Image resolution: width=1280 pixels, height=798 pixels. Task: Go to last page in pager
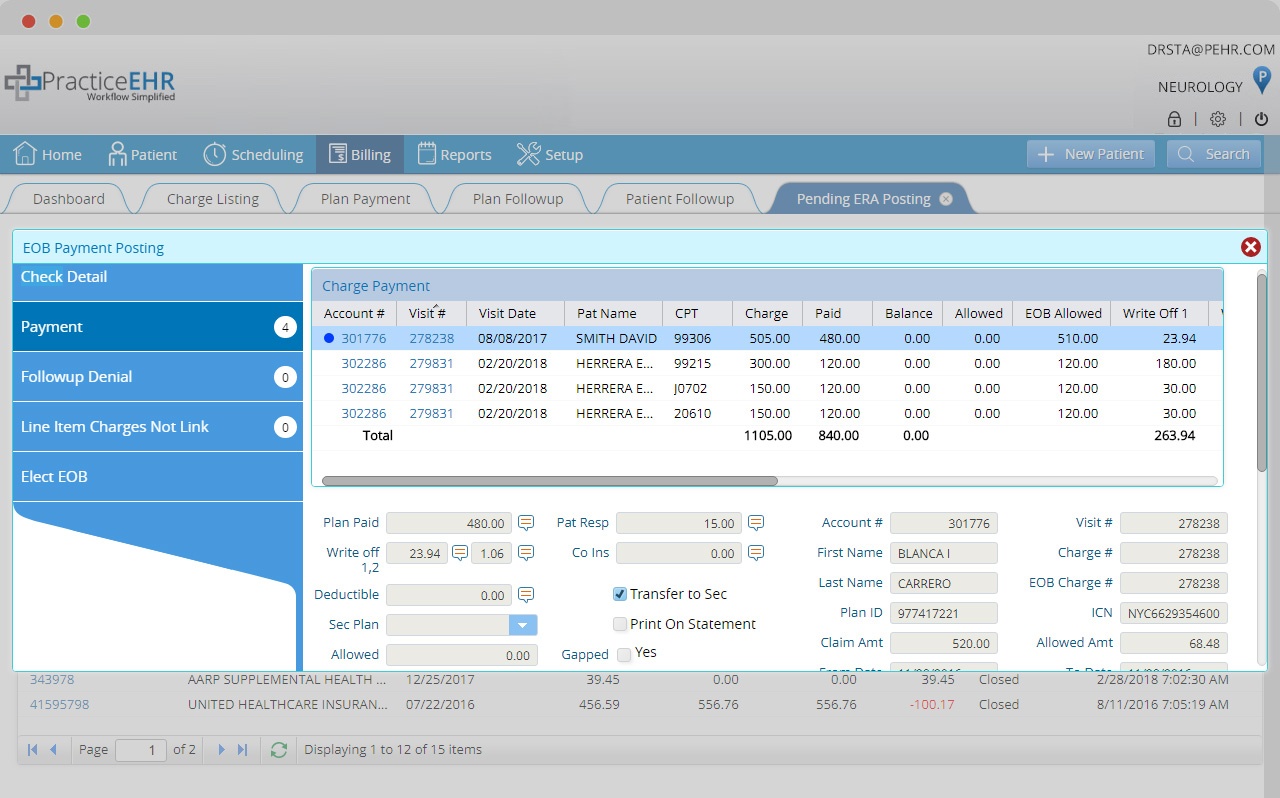click(242, 749)
